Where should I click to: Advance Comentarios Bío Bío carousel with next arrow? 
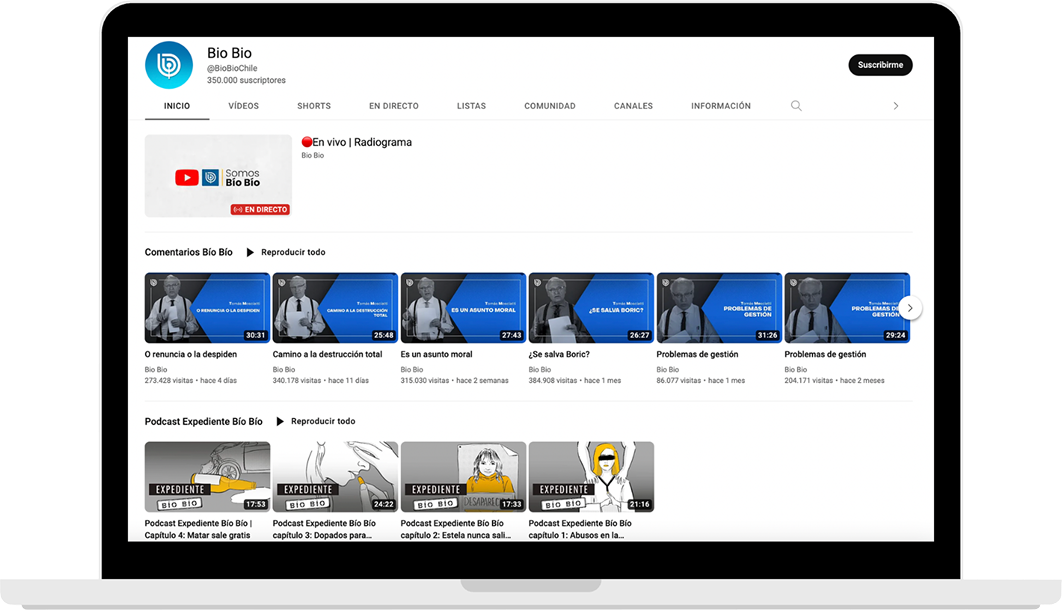(910, 308)
